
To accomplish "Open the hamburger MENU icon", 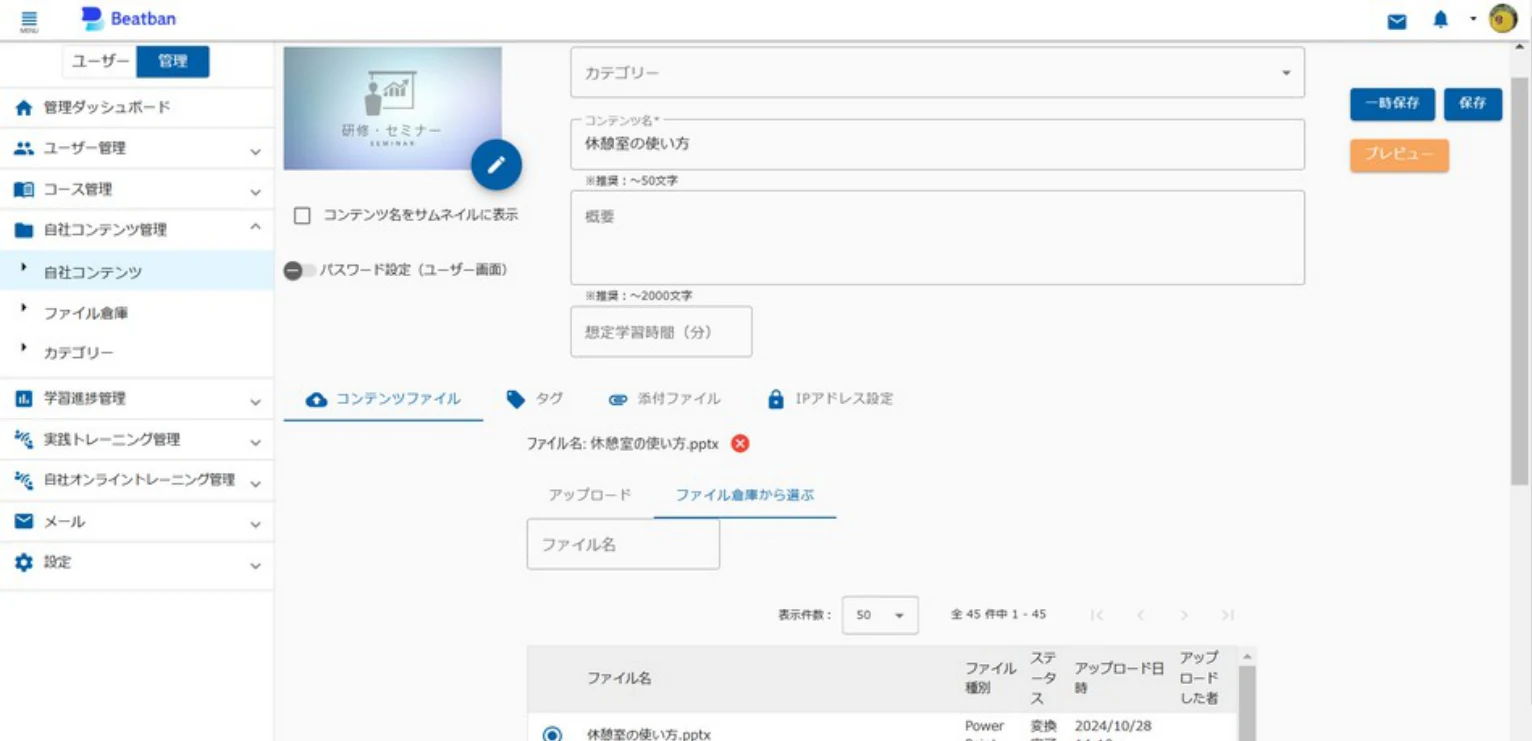I will 29,20.
